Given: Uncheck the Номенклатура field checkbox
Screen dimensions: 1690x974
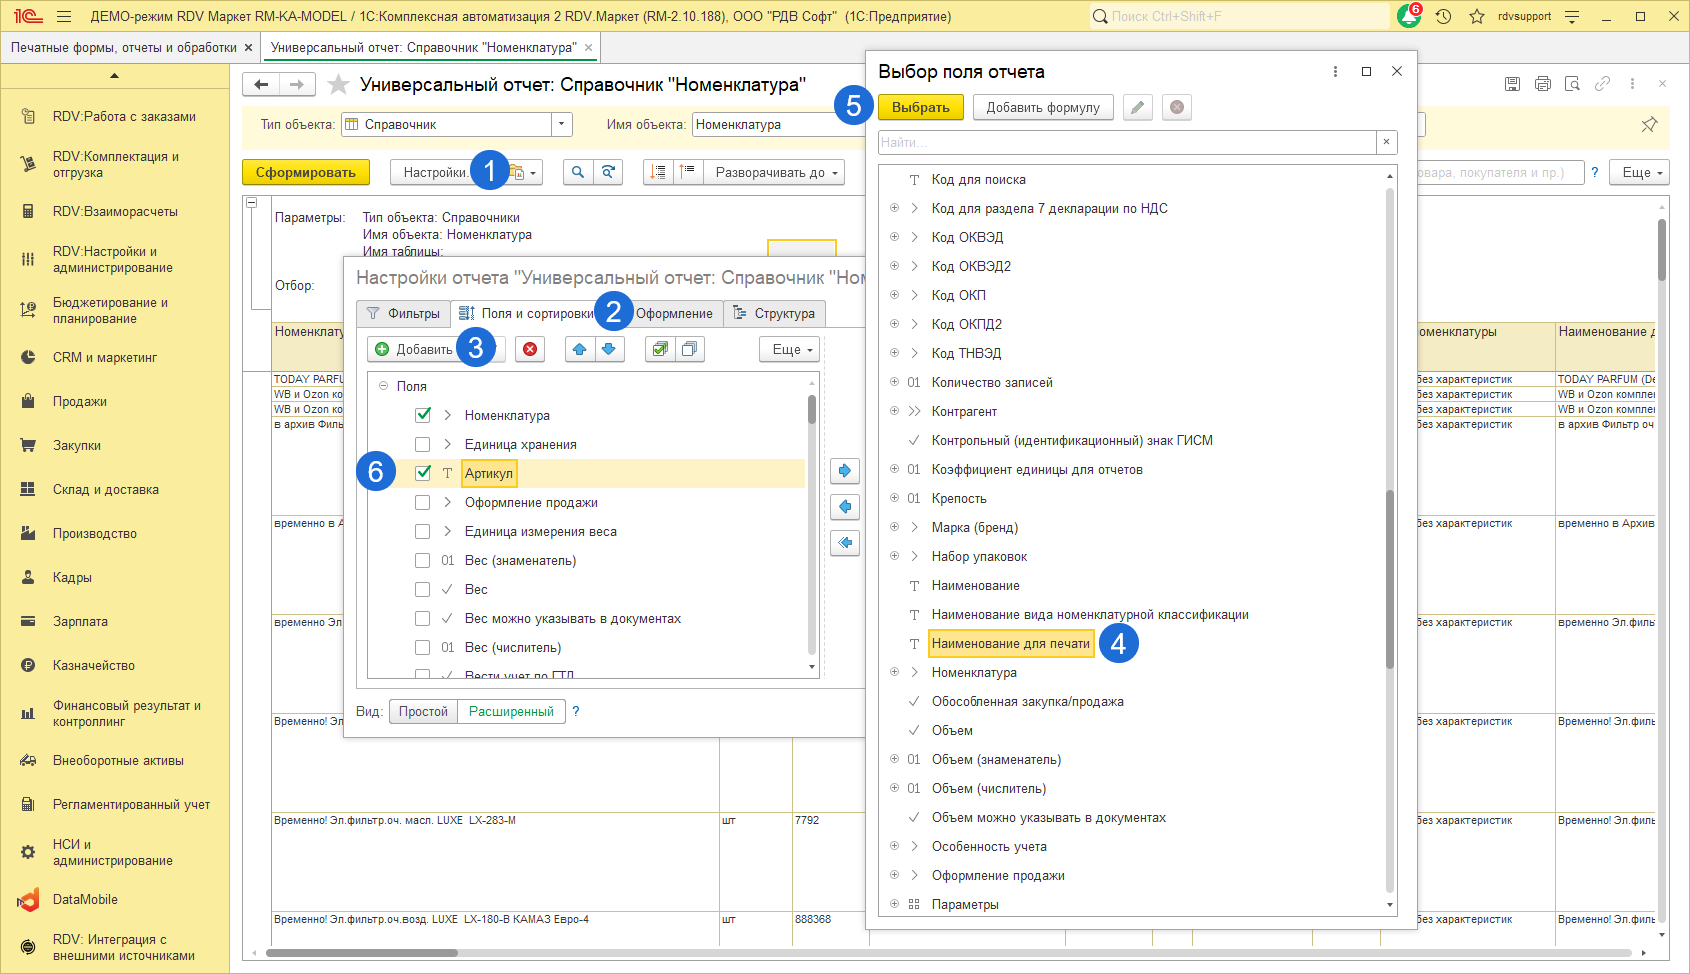Looking at the screenshot, I should [423, 415].
